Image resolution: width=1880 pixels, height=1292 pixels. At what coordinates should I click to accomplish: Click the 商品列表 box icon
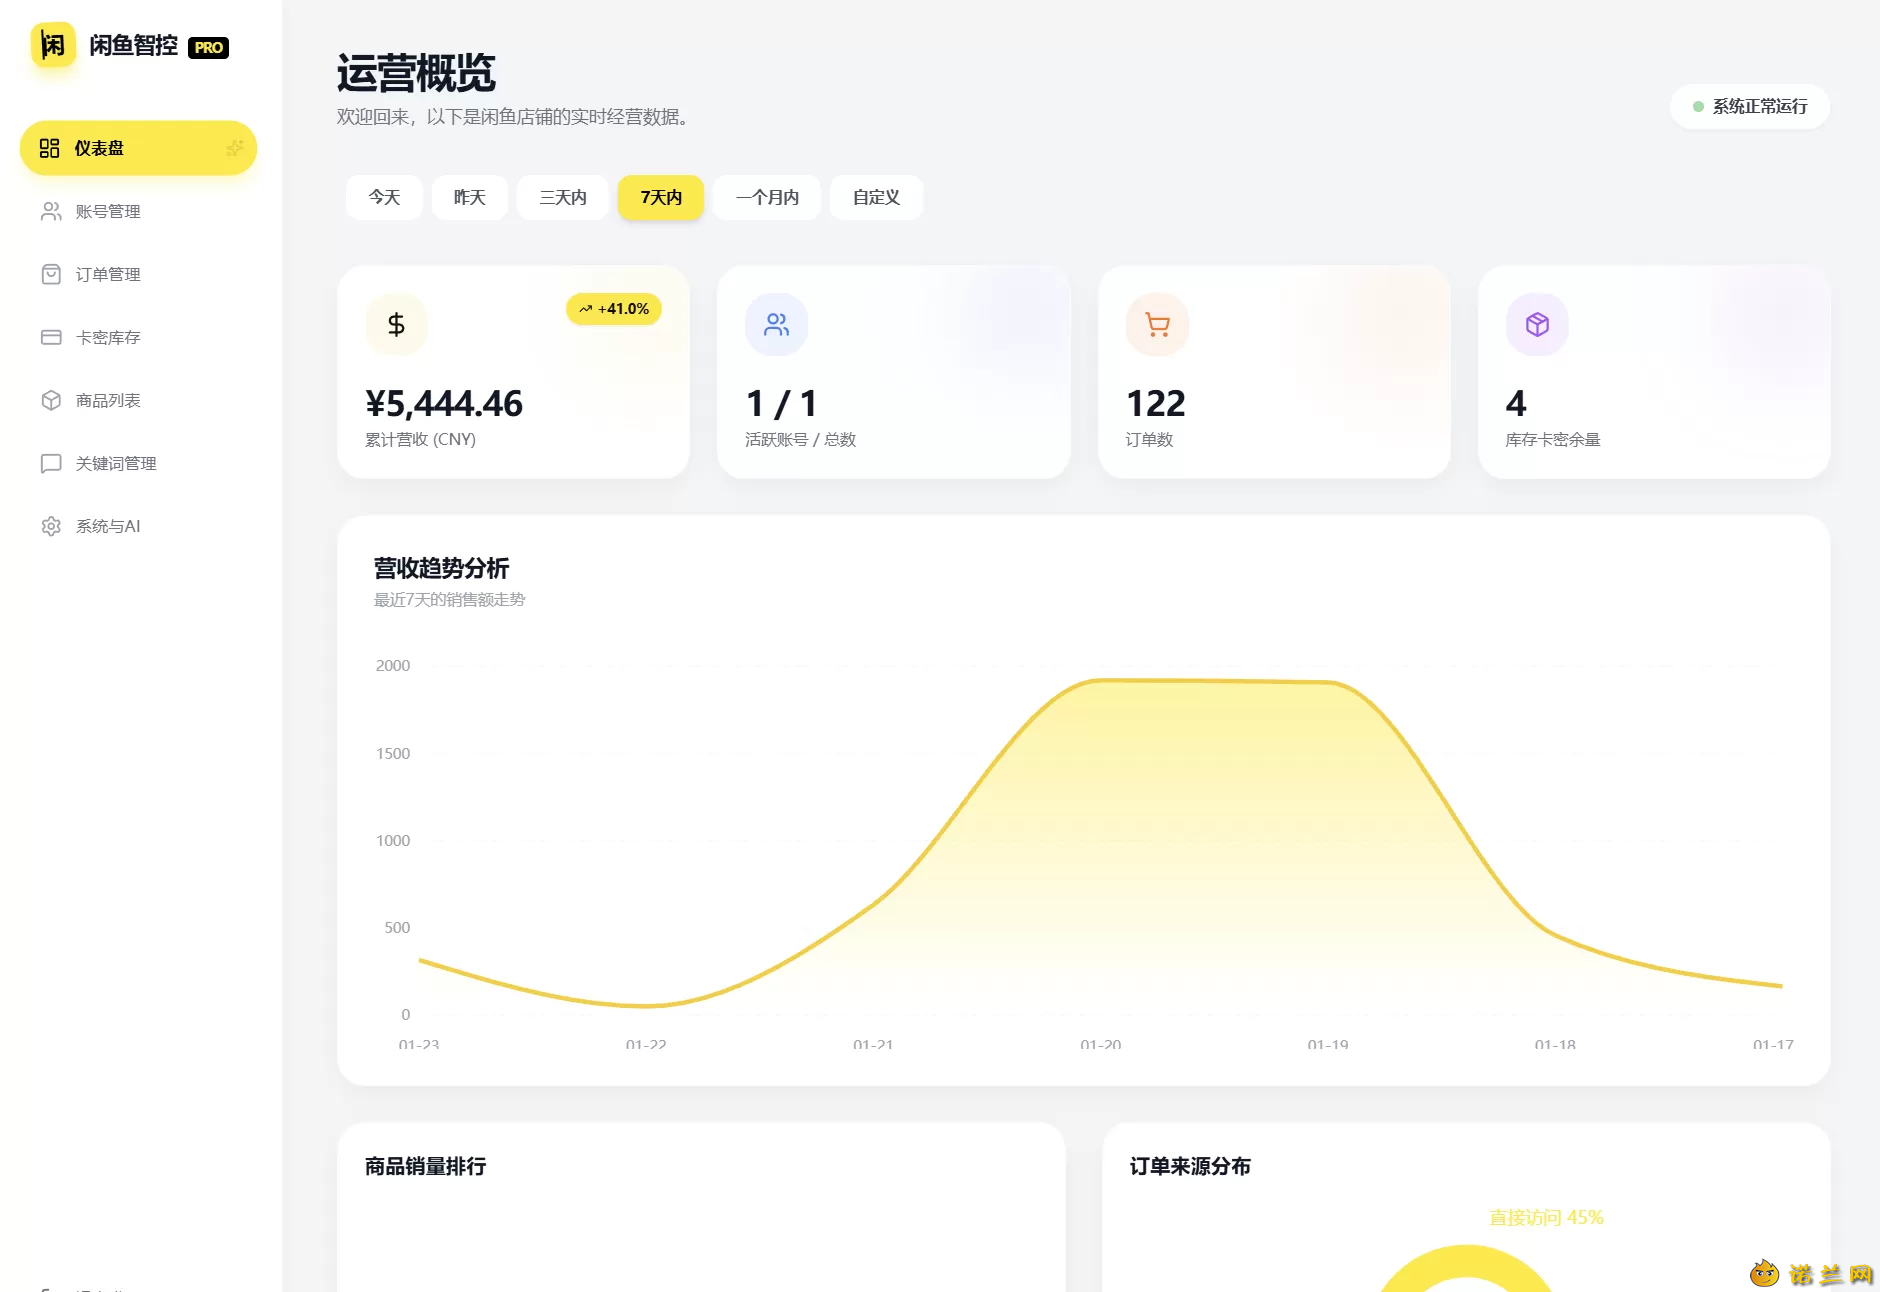tap(51, 400)
